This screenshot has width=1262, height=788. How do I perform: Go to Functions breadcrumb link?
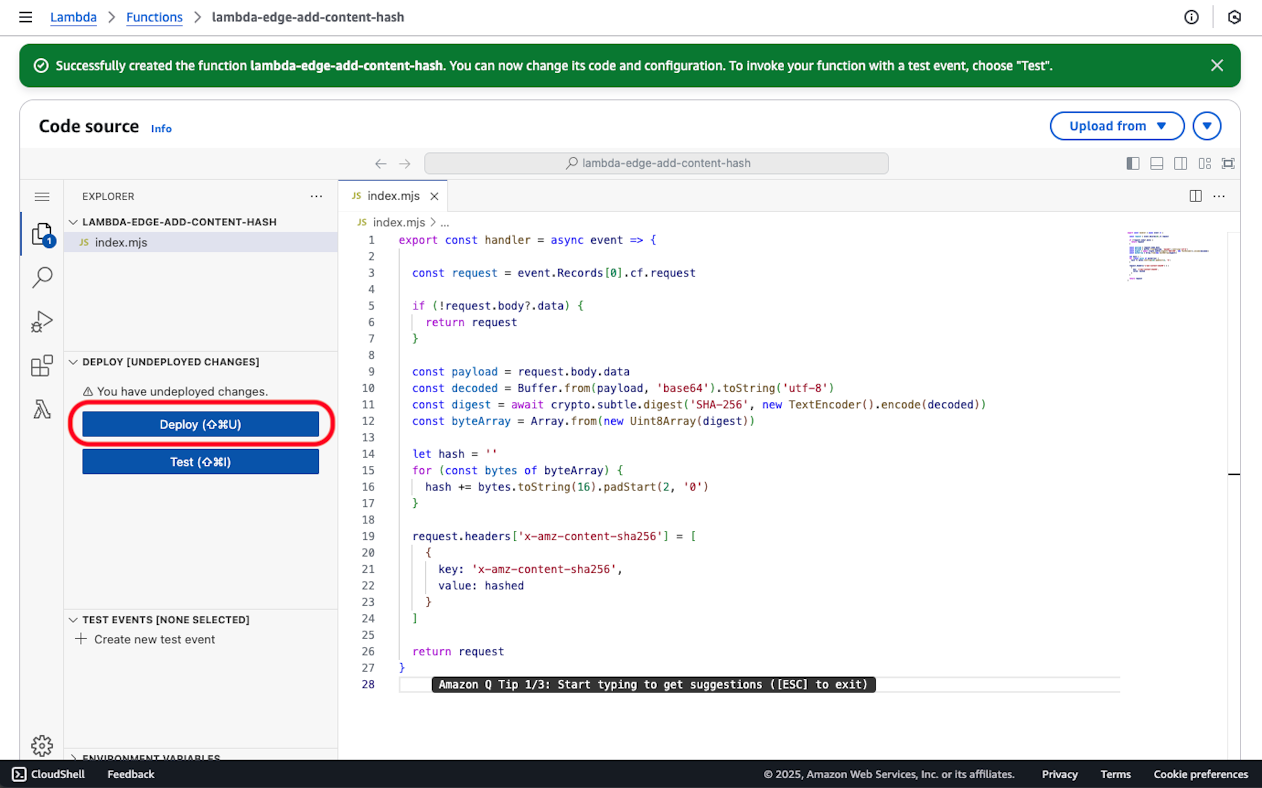[154, 17]
